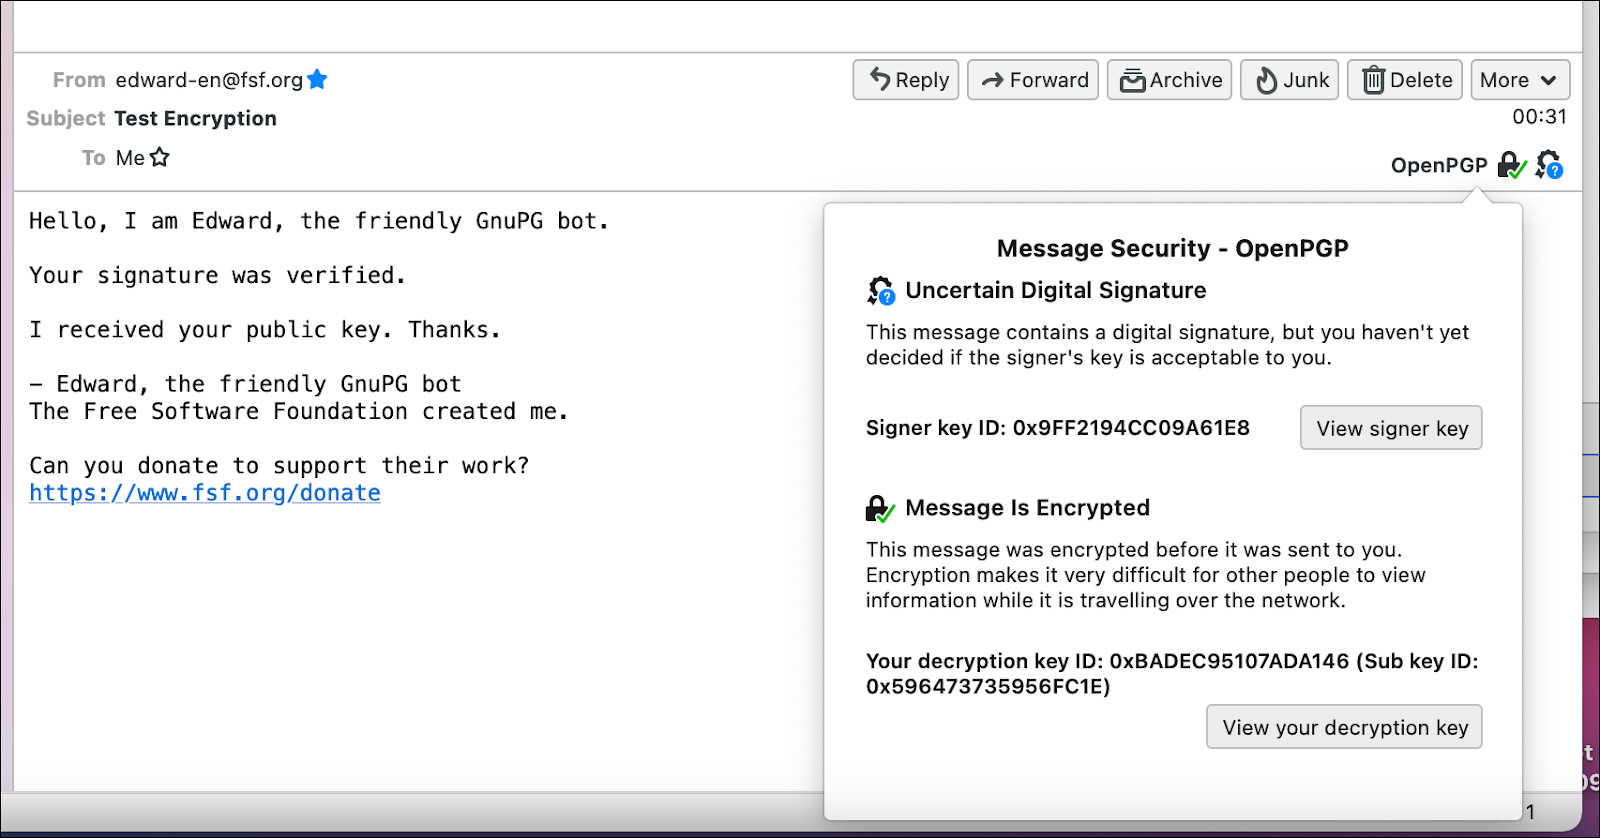
Task: Open the More actions dropdown
Action: point(1520,80)
